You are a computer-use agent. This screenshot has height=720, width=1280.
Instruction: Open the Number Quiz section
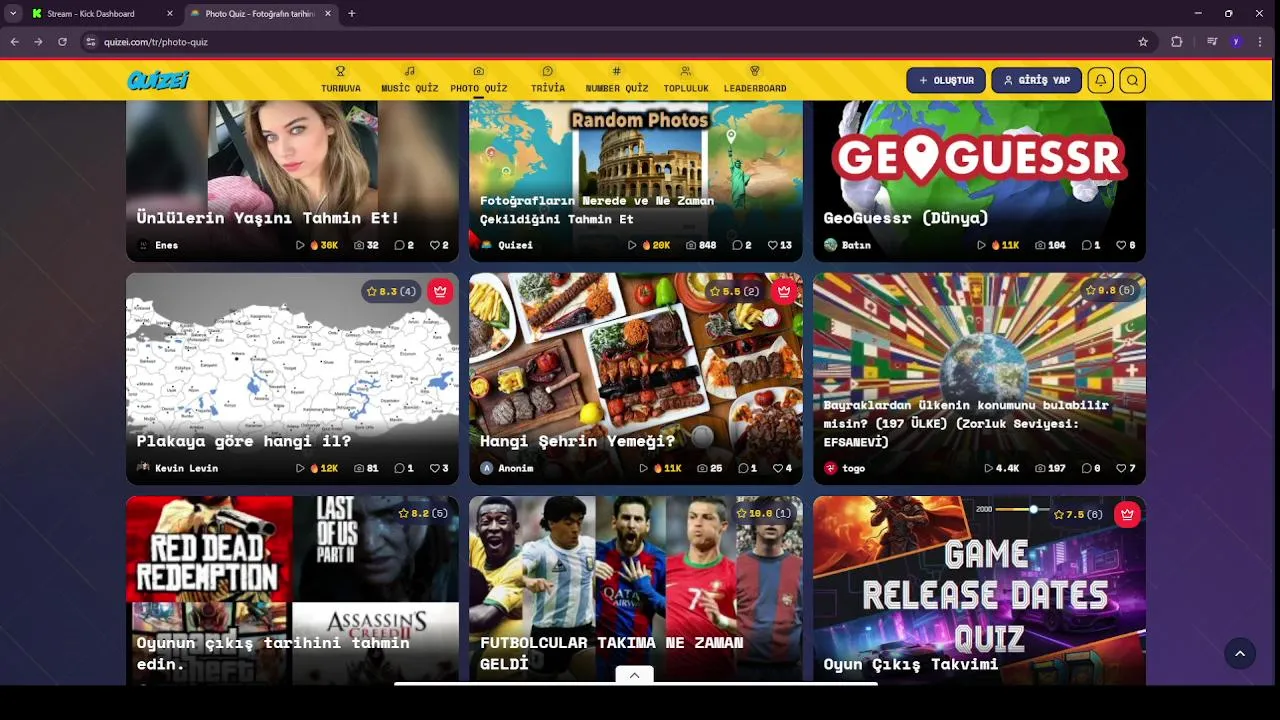pyautogui.click(x=617, y=80)
